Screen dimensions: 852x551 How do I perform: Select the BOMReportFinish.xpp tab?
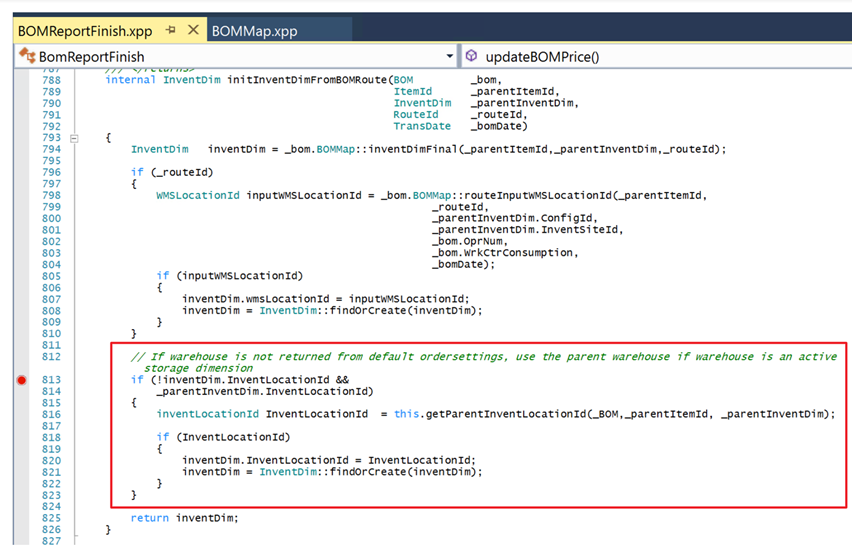click(85, 31)
